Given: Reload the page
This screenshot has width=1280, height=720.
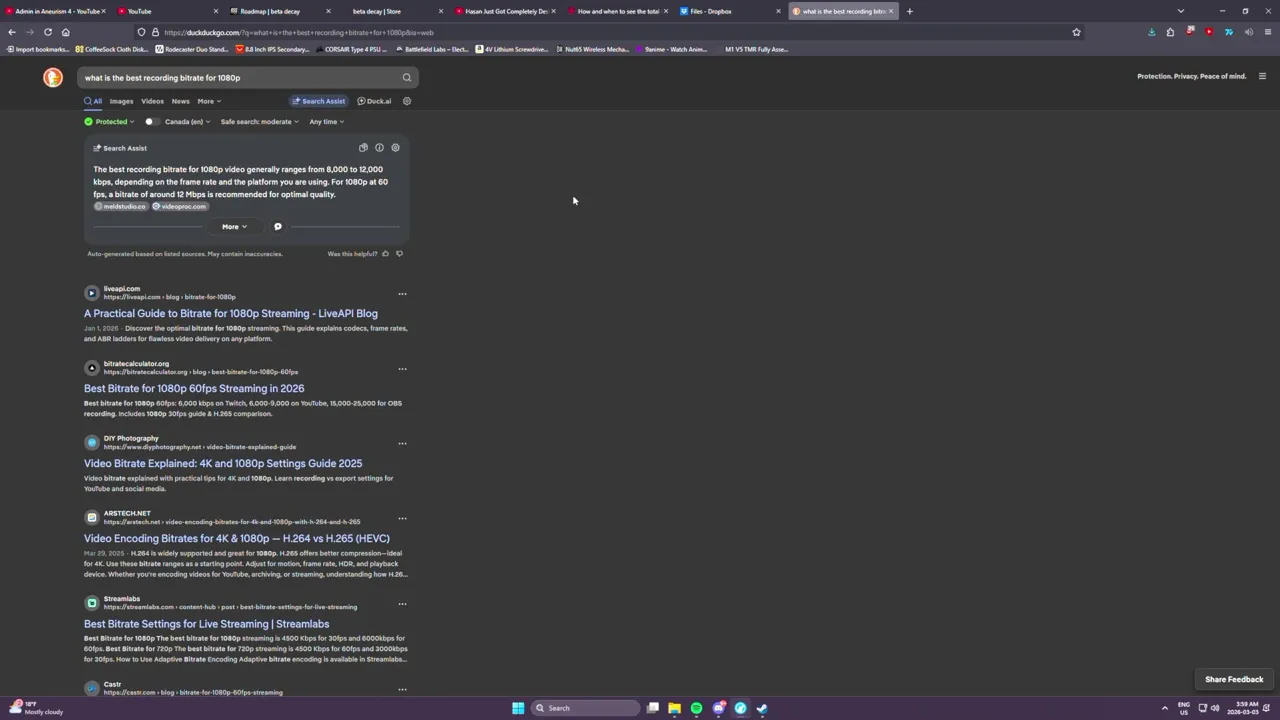Looking at the screenshot, I should (x=47, y=32).
